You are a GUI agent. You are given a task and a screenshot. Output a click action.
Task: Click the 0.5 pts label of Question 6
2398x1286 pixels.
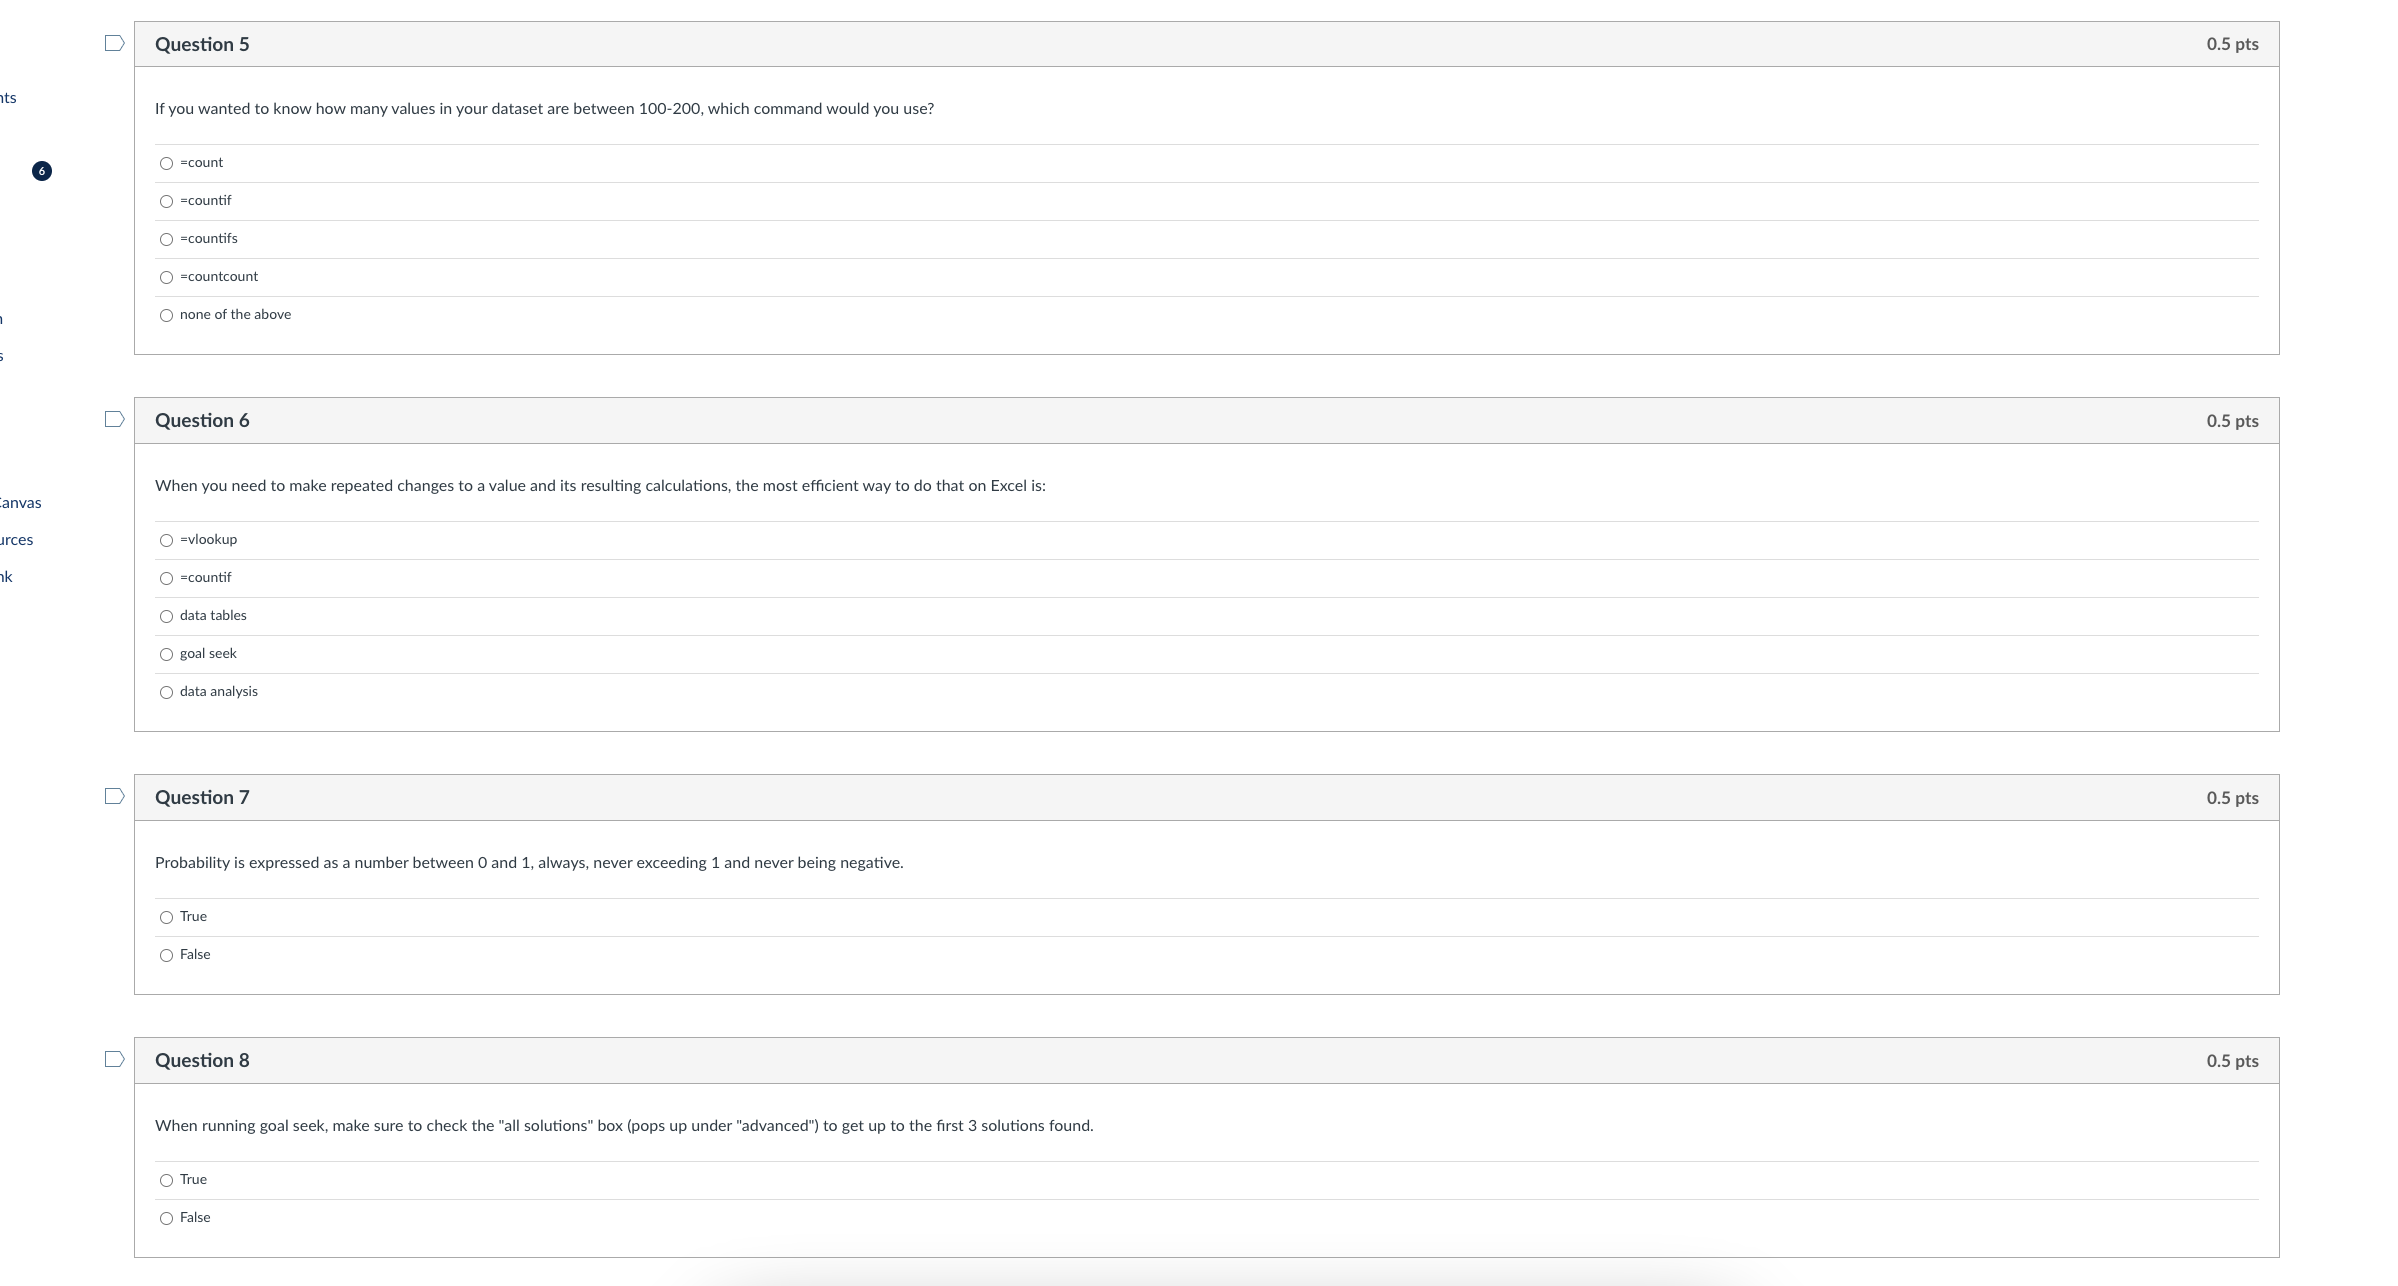click(2232, 421)
